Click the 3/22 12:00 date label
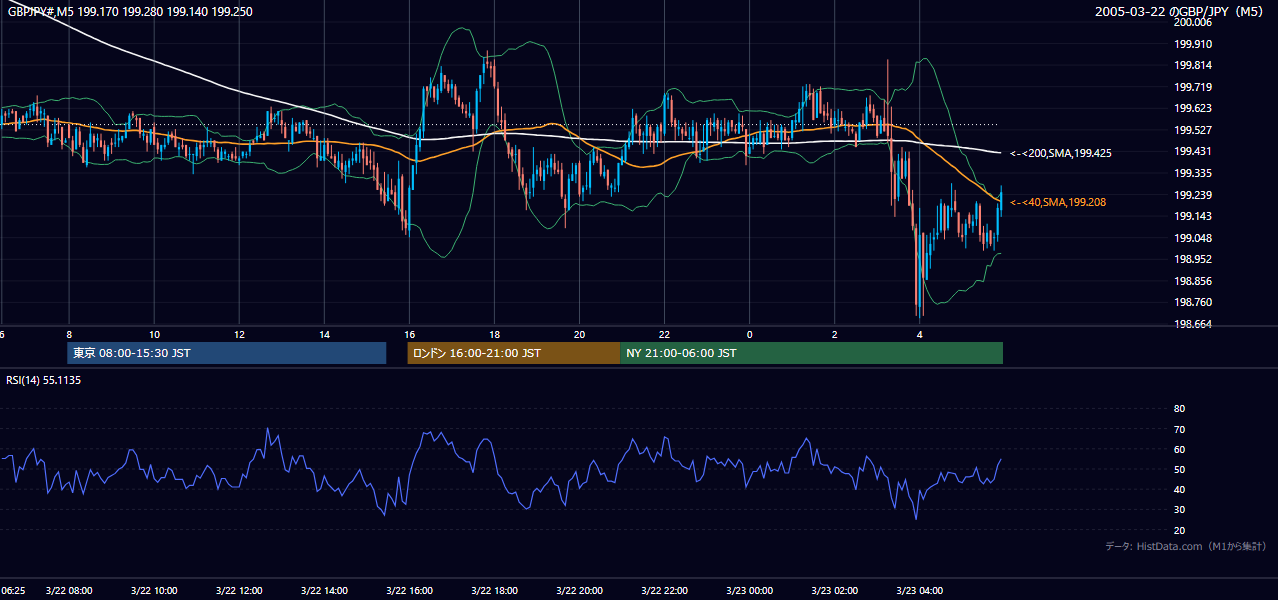1278x600 pixels. click(x=239, y=590)
